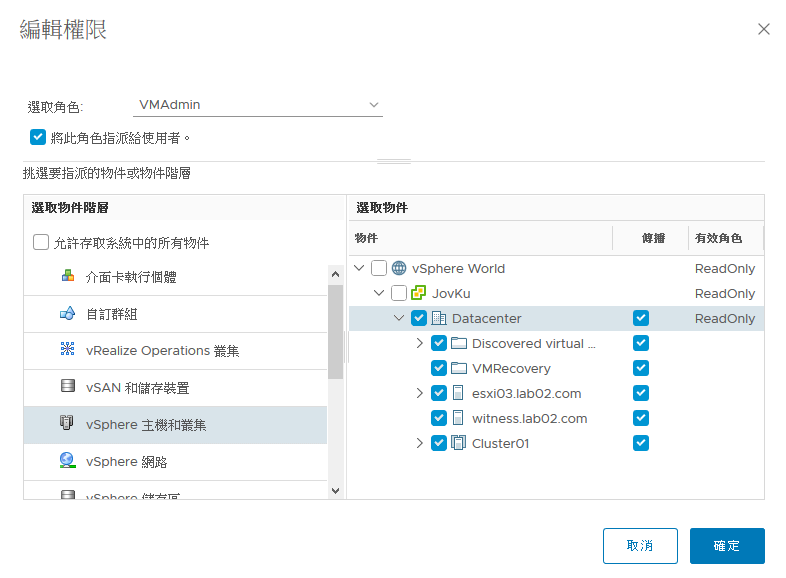Click the hierarchy list scroll down arrow
This screenshot has height=578, width=786.
(x=336, y=490)
